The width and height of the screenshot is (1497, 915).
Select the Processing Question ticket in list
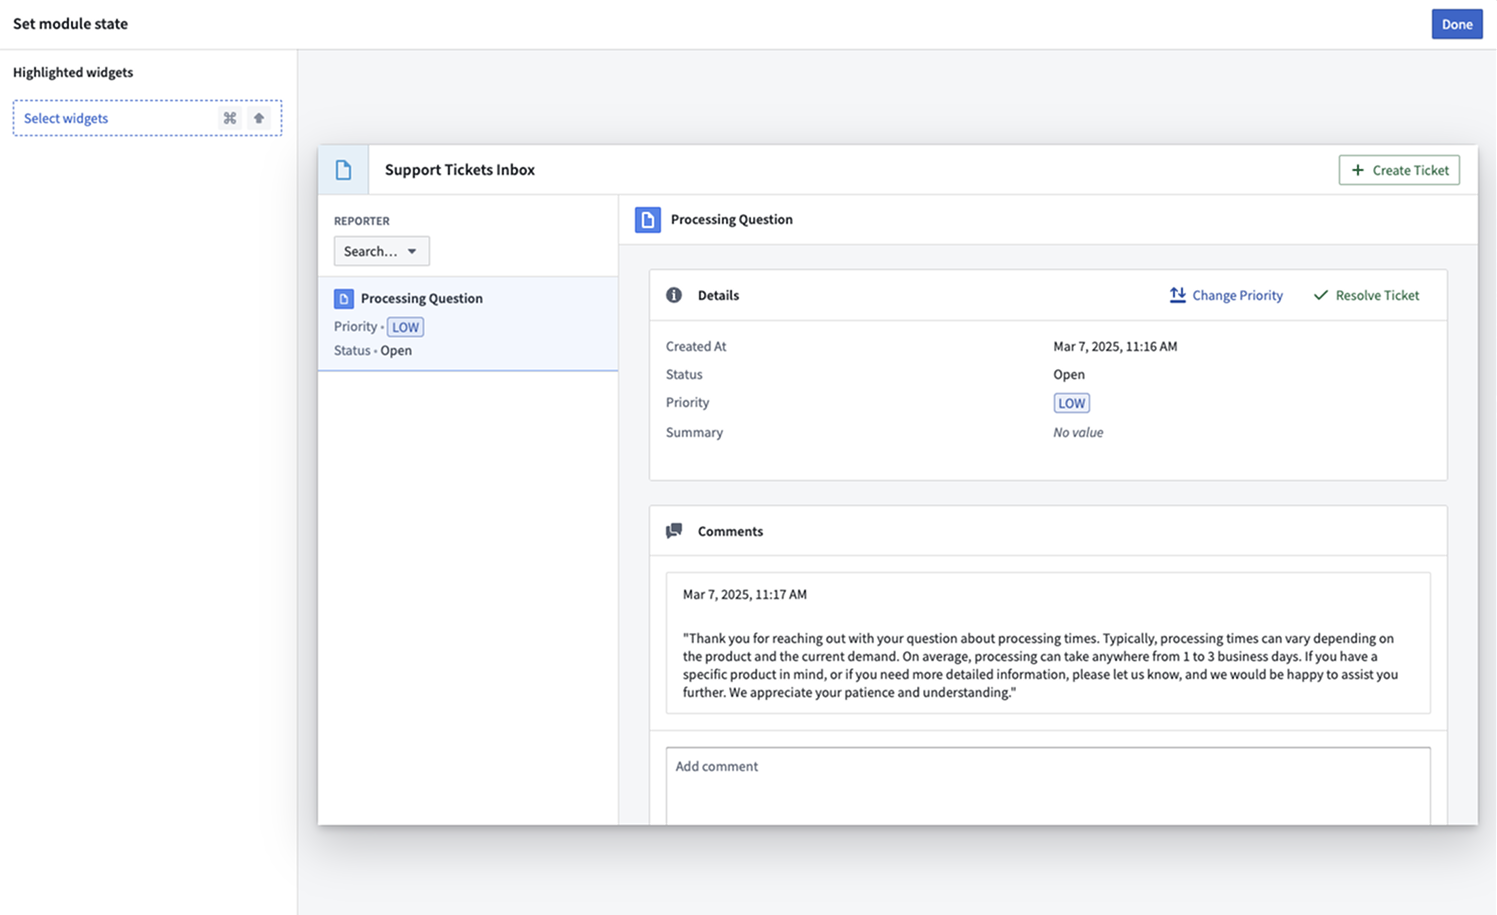pos(468,324)
